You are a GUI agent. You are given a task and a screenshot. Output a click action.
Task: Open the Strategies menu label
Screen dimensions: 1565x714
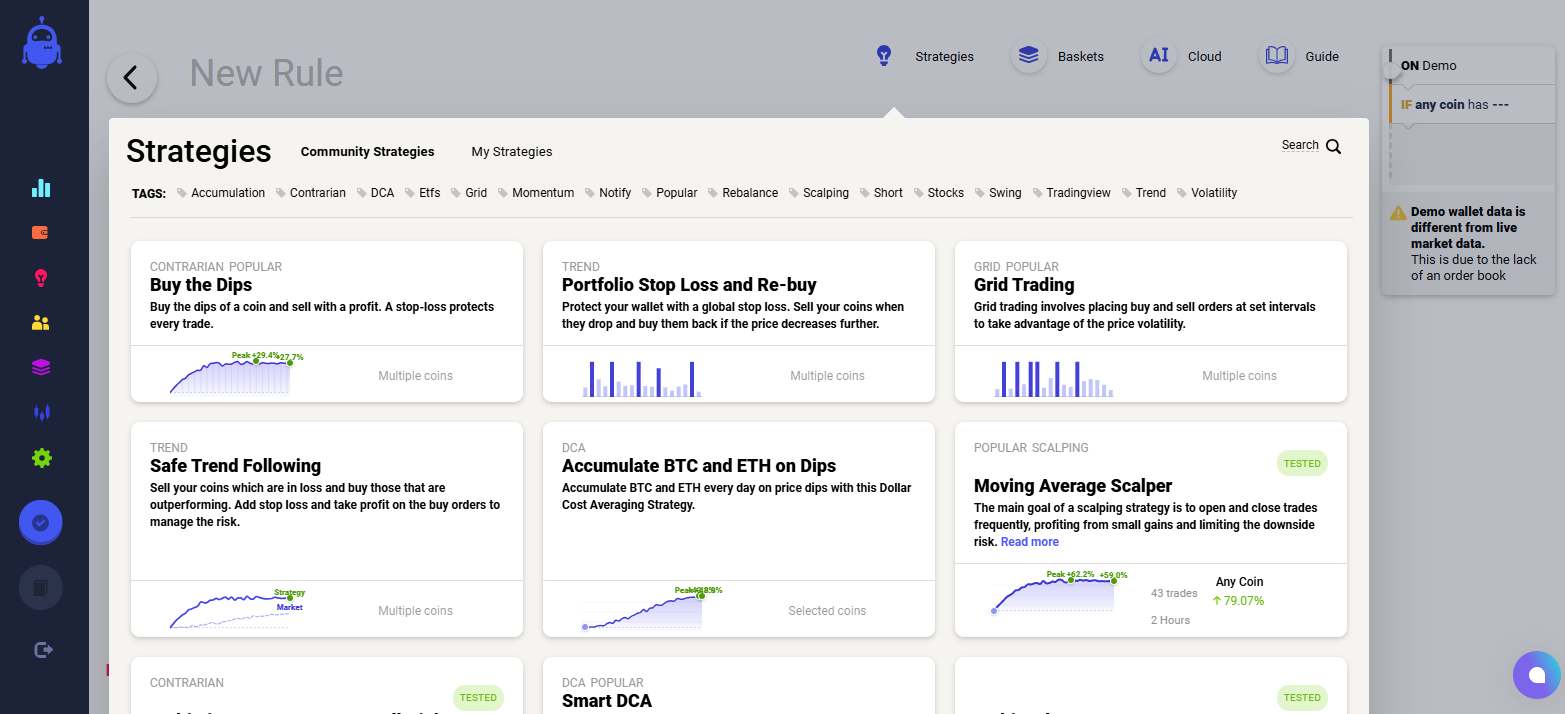click(944, 57)
